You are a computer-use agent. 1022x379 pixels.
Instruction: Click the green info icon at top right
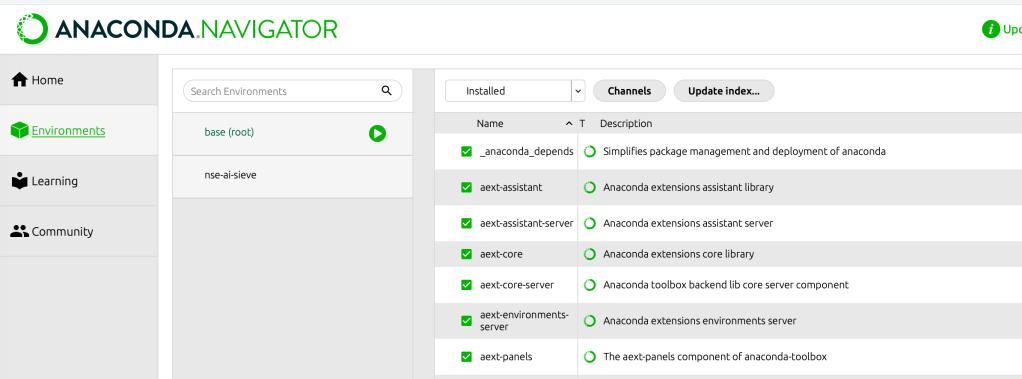(991, 29)
